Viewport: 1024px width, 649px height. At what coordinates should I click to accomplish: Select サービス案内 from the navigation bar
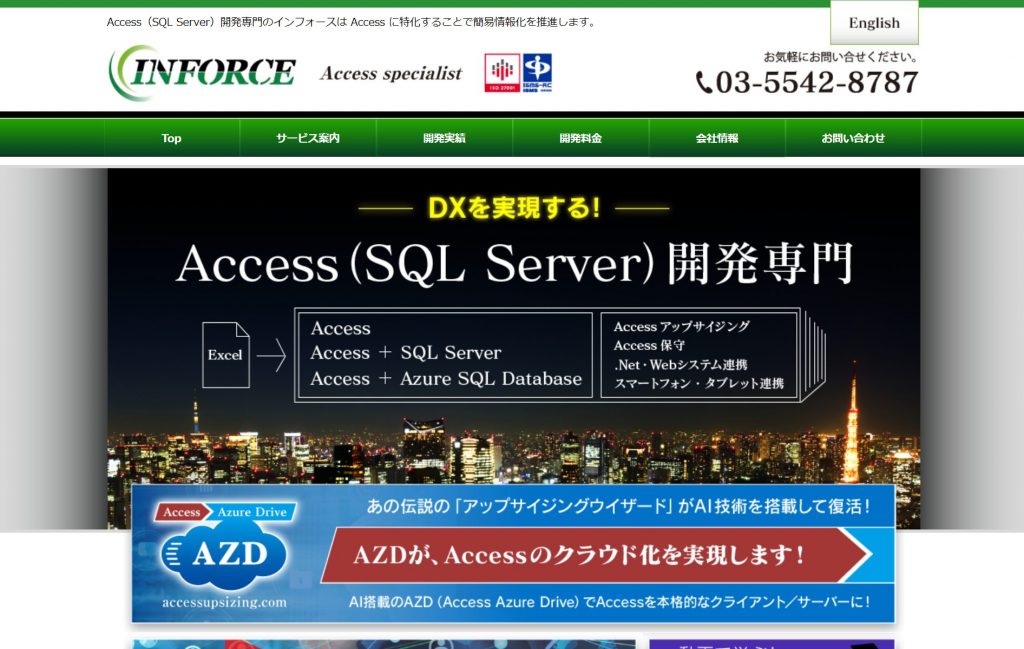[x=307, y=138]
